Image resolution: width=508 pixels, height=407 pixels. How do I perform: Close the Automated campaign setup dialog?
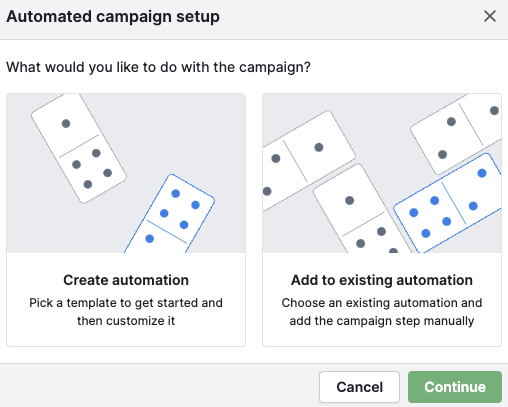coord(490,16)
